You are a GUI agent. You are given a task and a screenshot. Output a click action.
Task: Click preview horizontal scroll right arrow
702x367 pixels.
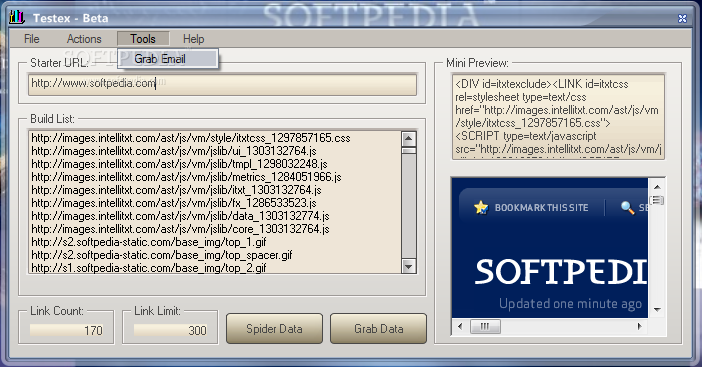point(639,326)
